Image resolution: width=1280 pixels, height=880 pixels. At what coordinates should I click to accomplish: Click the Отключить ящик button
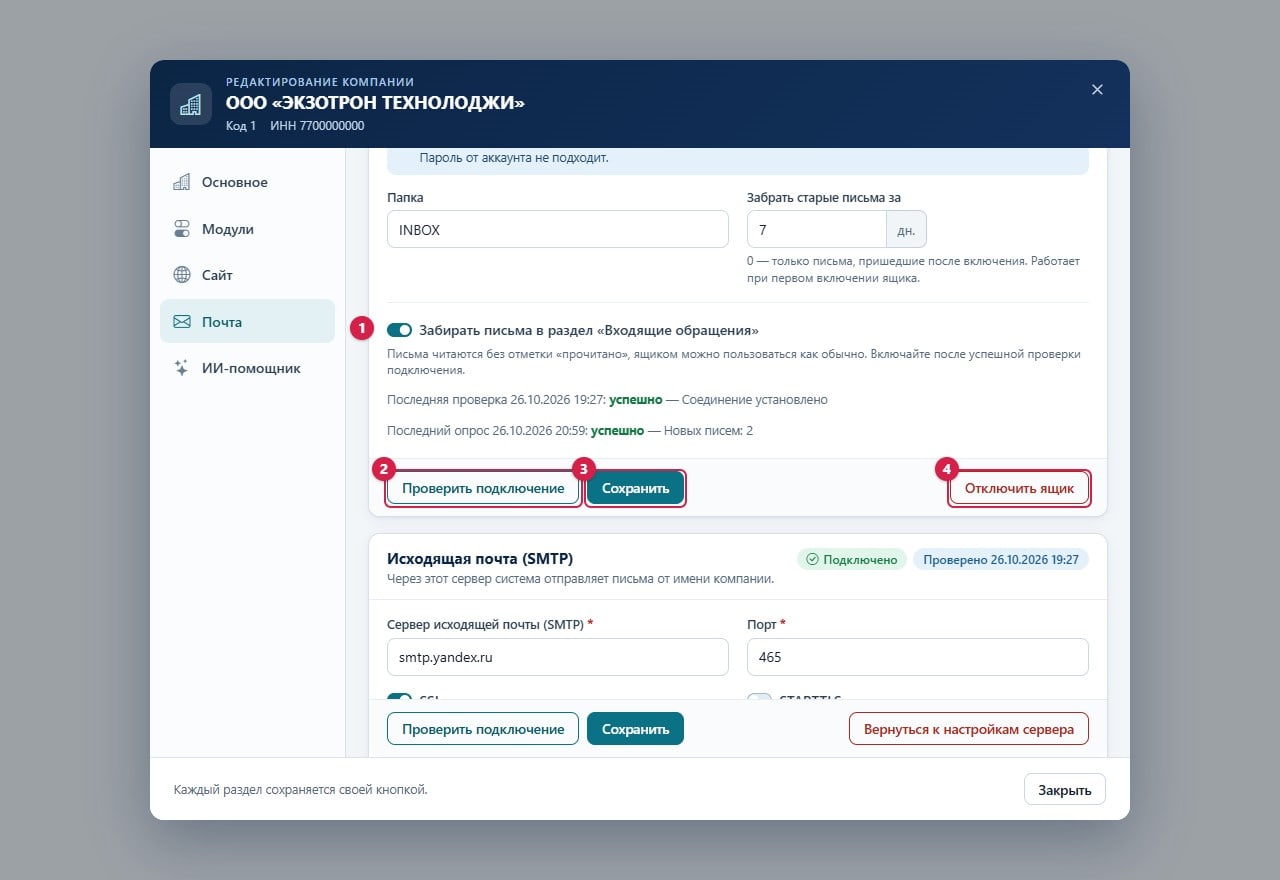pos(1019,488)
